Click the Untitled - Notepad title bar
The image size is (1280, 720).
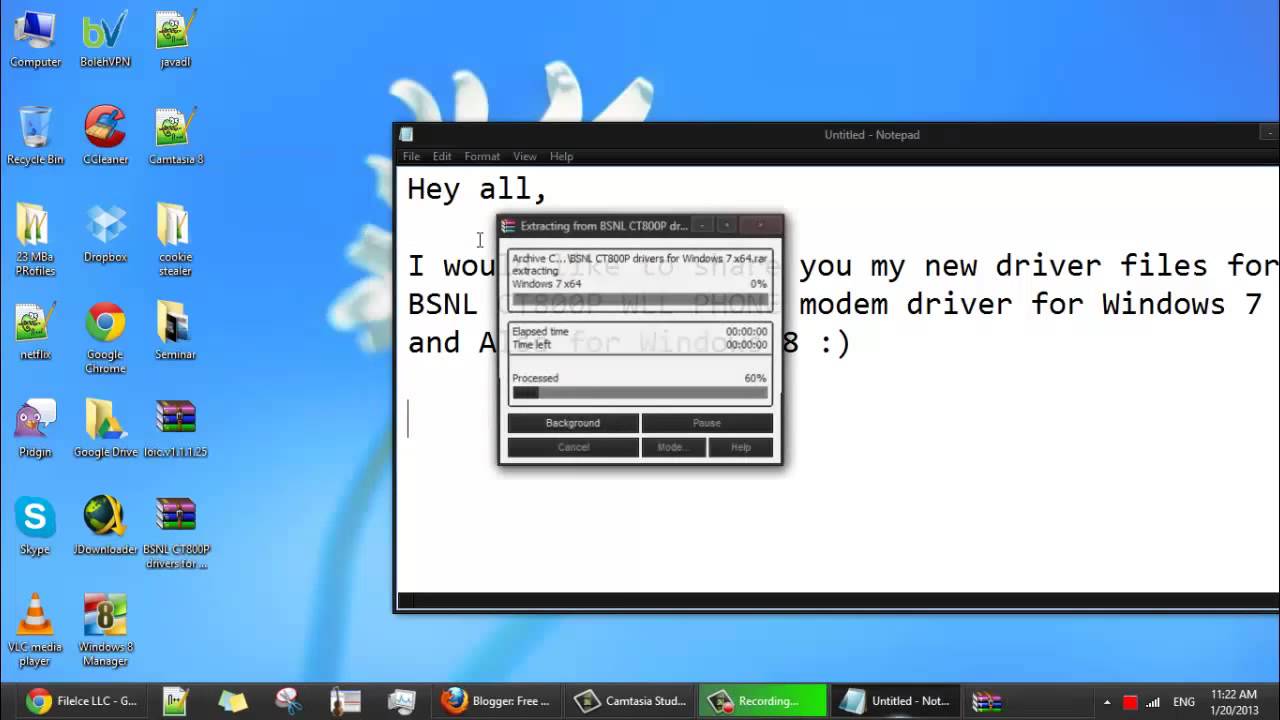click(838, 134)
